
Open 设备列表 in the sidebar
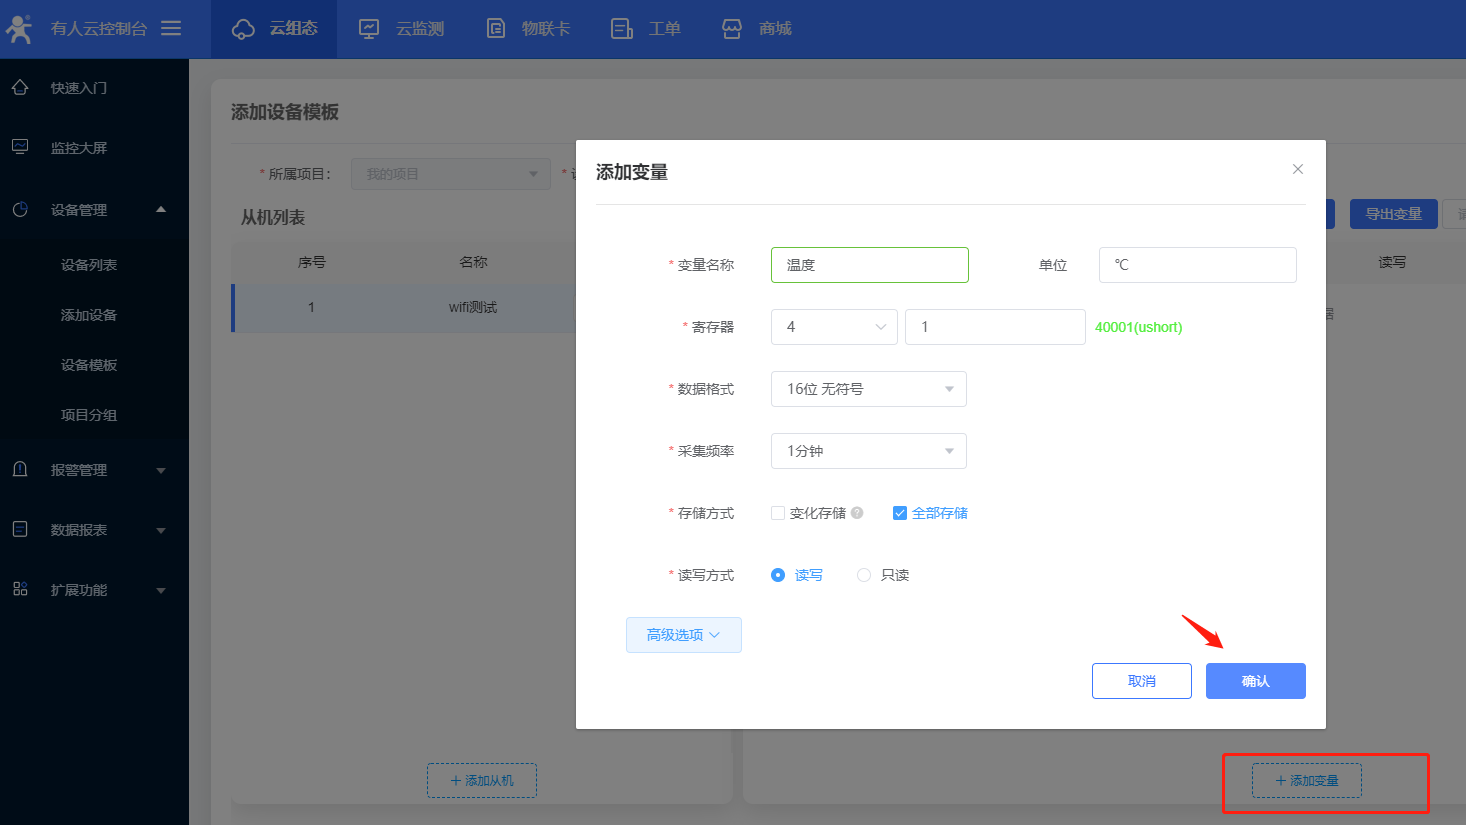pyautogui.click(x=89, y=265)
